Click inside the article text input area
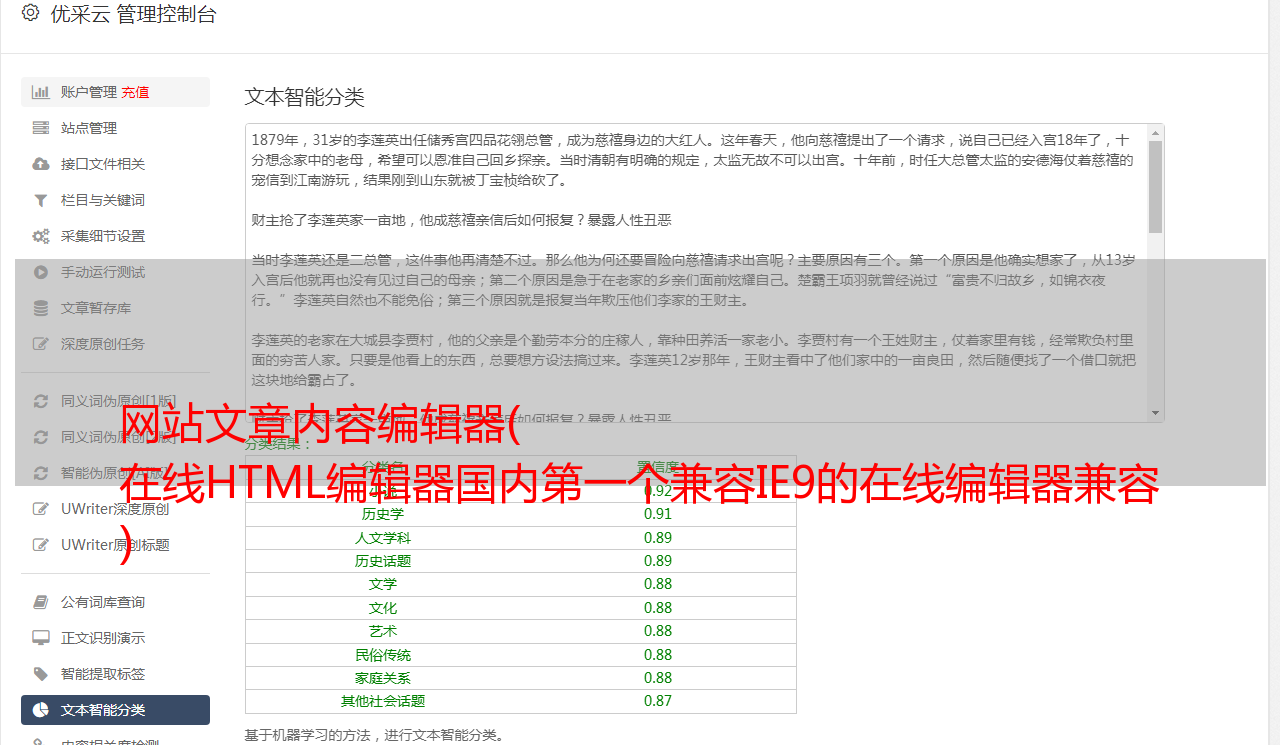1280x745 pixels. tap(696, 272)
